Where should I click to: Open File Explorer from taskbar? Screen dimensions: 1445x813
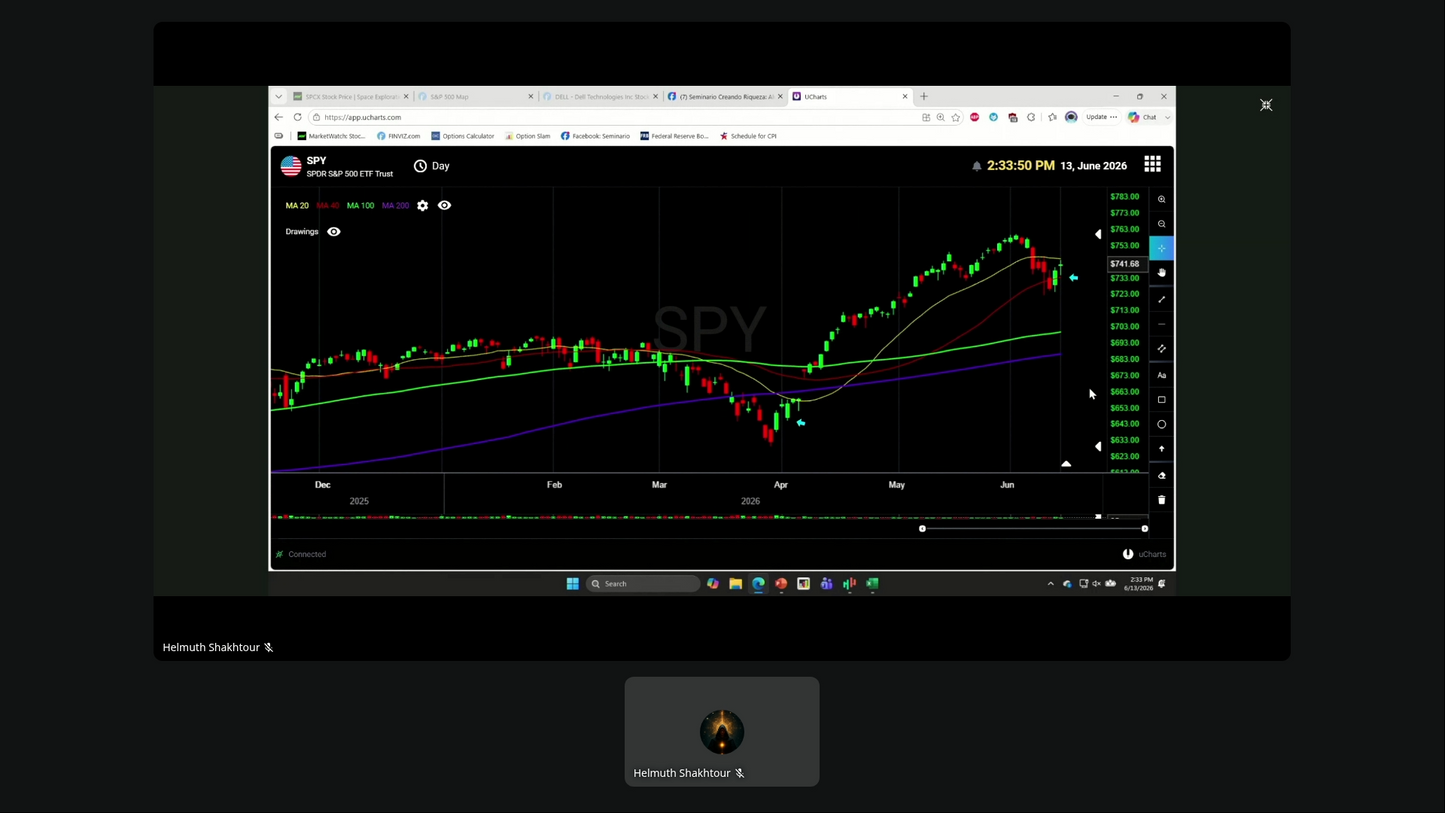pyautogui.click(x=735, y=584)
